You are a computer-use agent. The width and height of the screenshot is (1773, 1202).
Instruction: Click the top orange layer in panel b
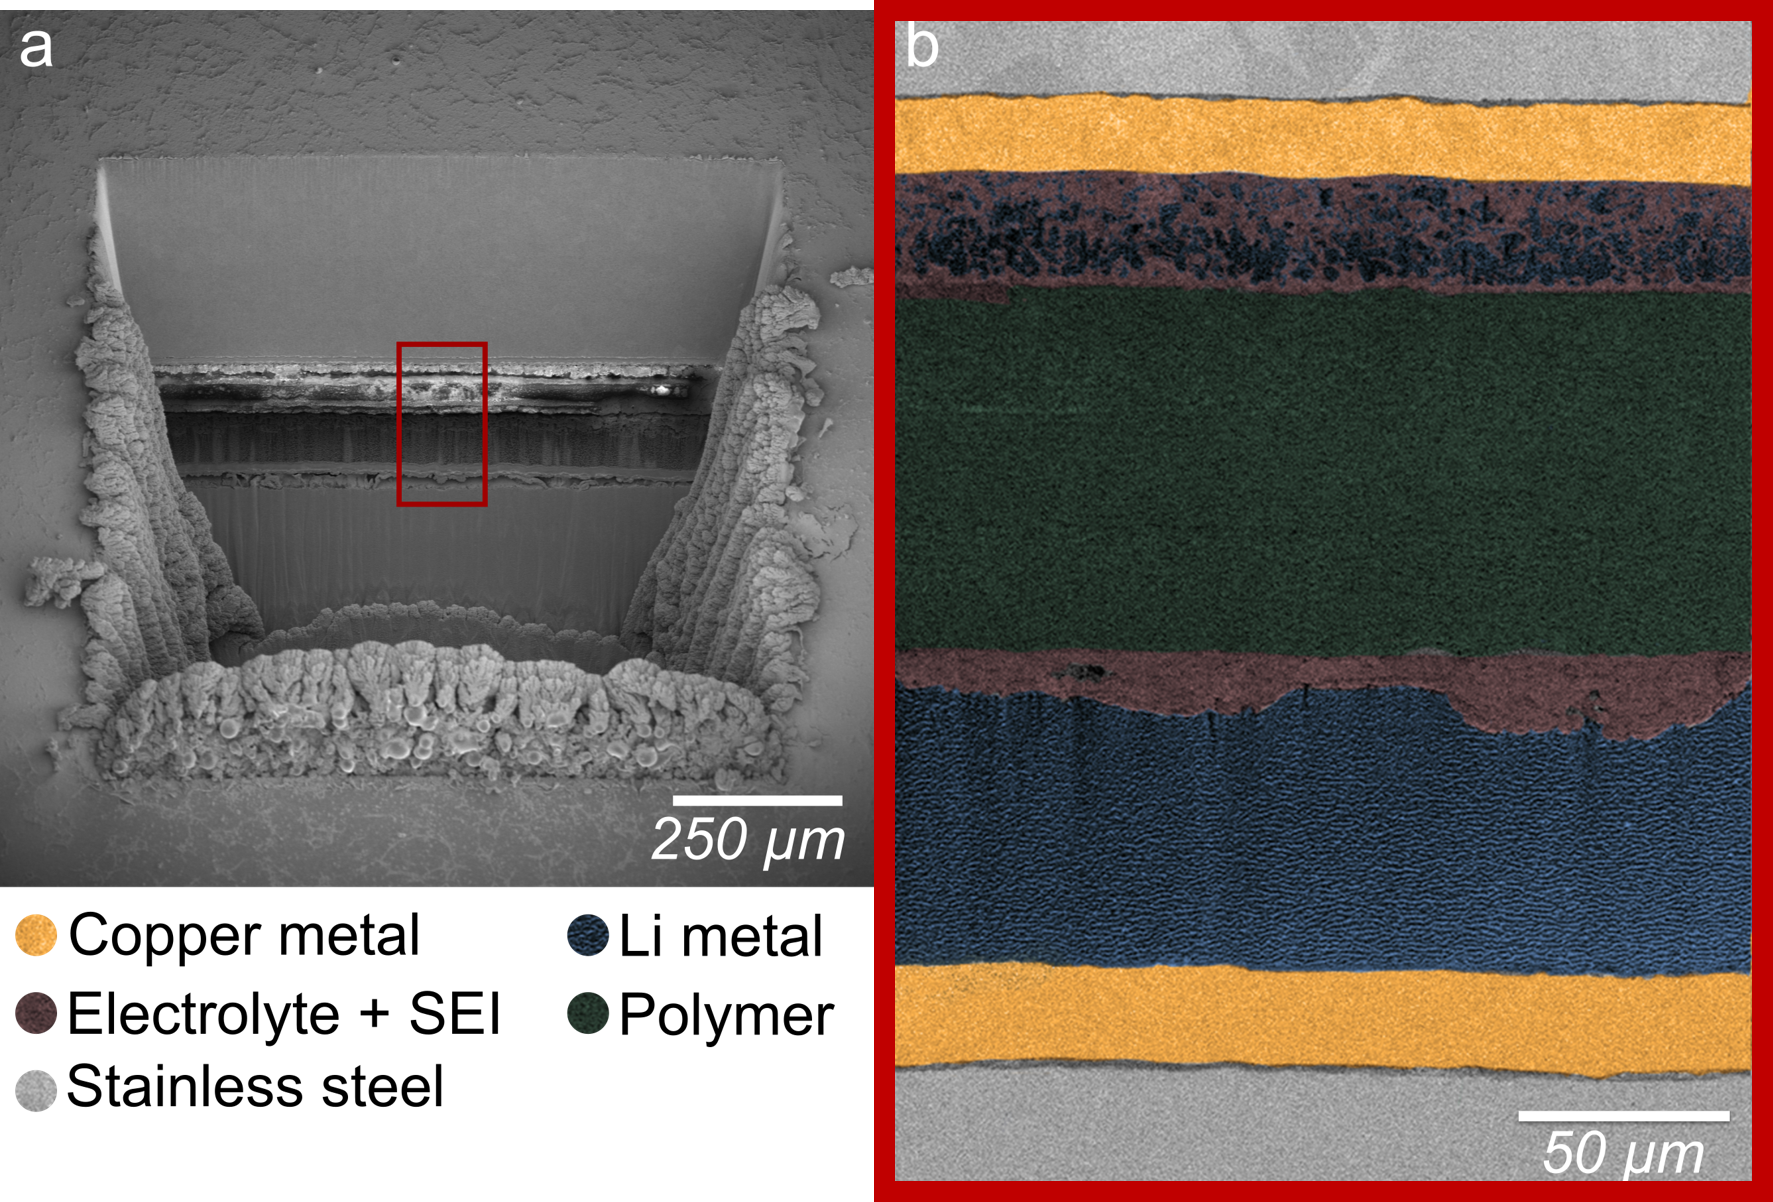tap(1322, 136)
